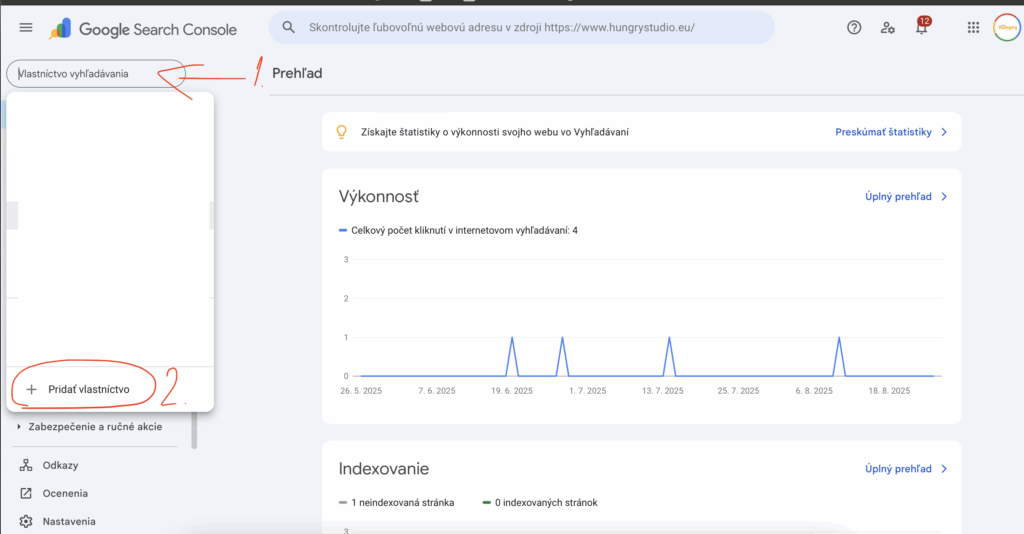
Task: Click Preskúmať štatistiky link
Action: (883, 132)
